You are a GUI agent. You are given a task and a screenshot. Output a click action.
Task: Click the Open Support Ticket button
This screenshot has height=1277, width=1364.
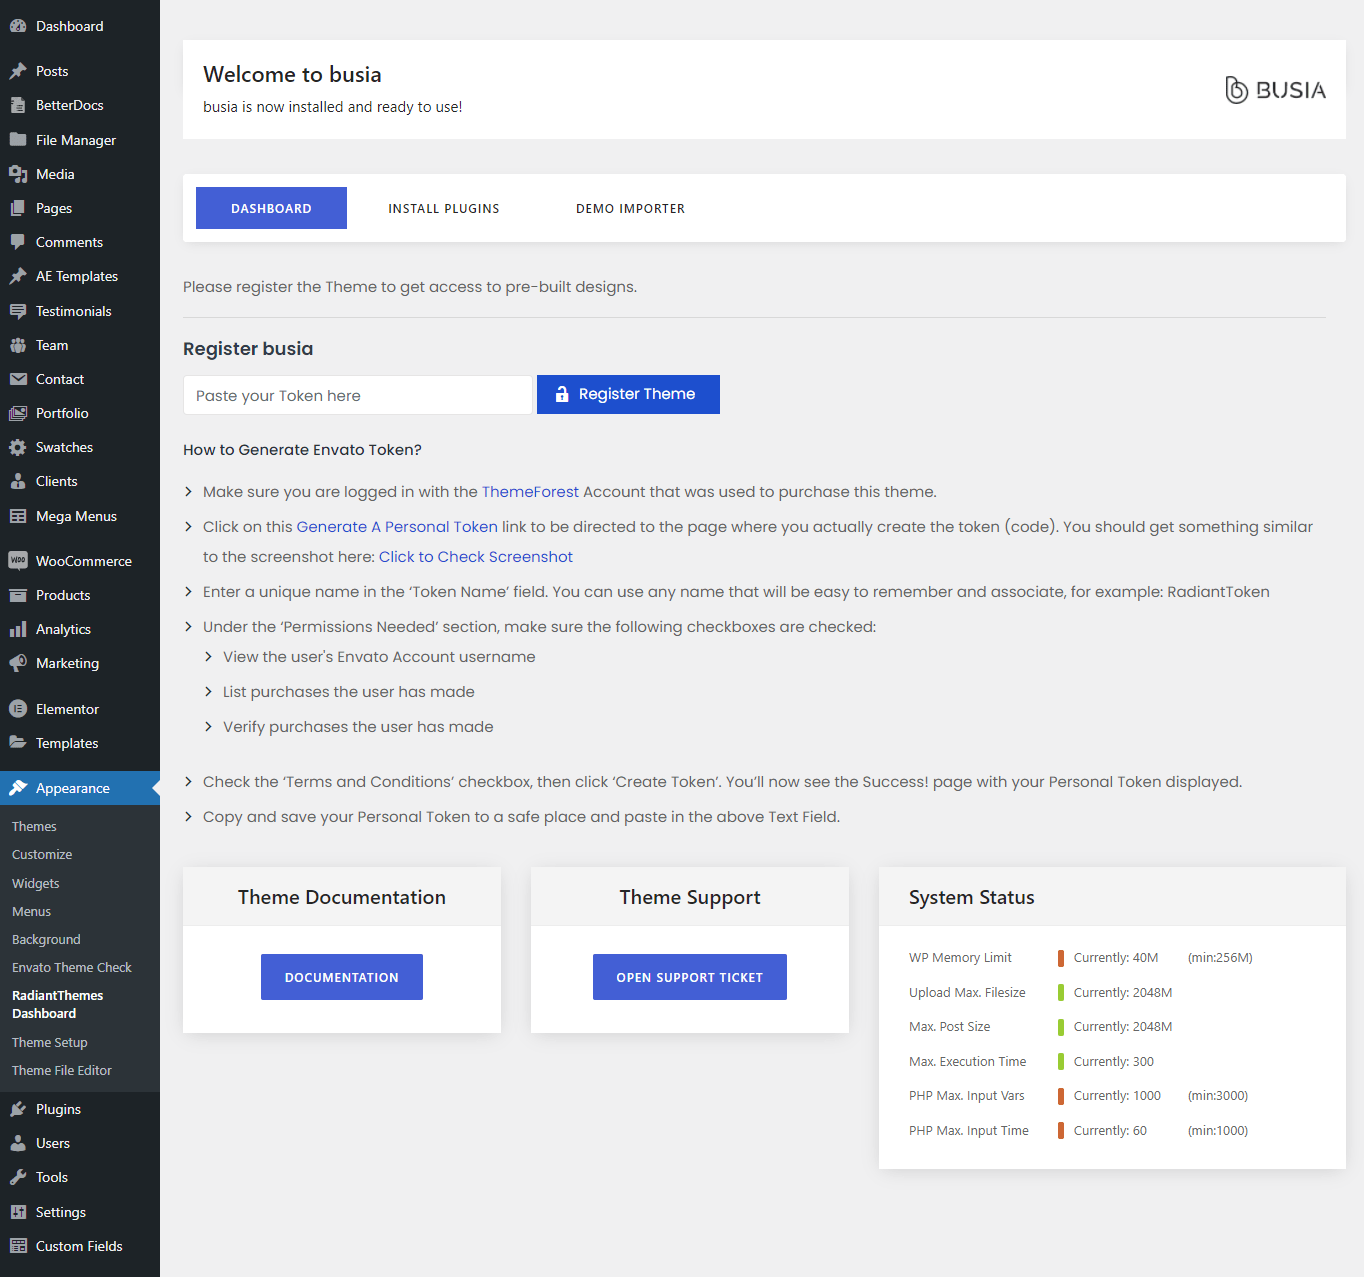[x=689, y=977]
